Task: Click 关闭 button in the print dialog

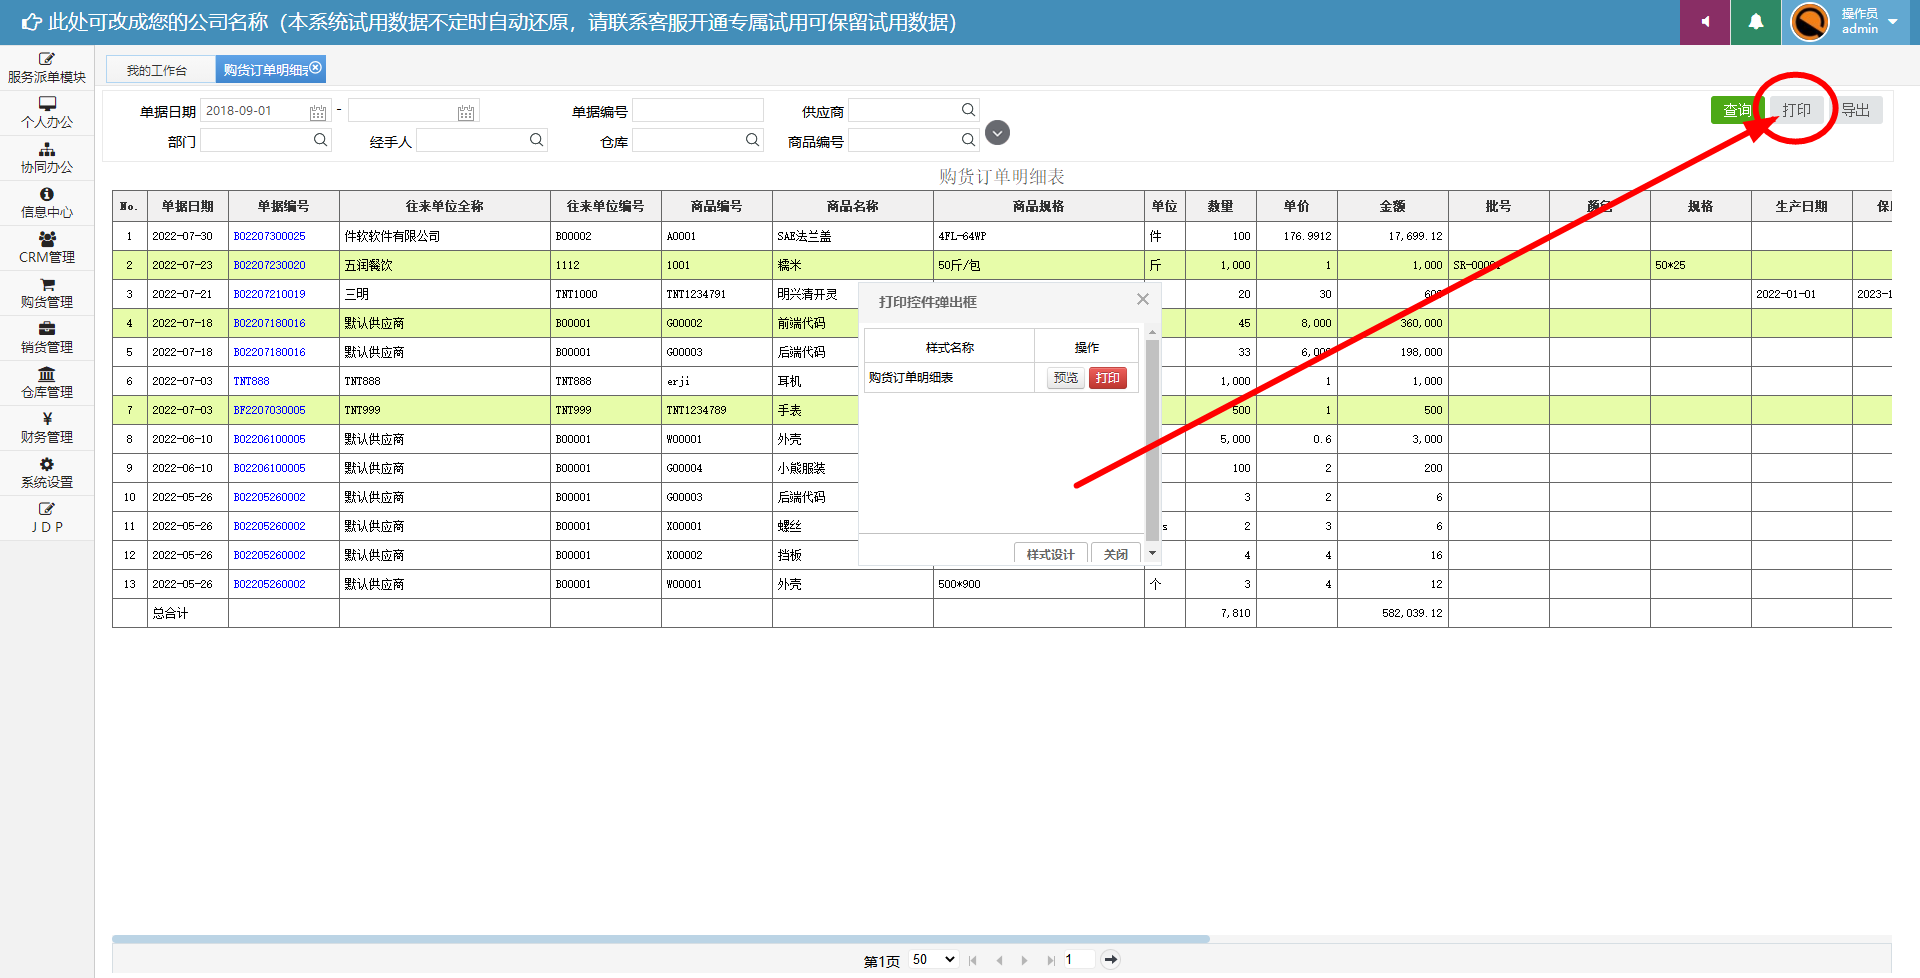Action: click(x=1115, y=554)
